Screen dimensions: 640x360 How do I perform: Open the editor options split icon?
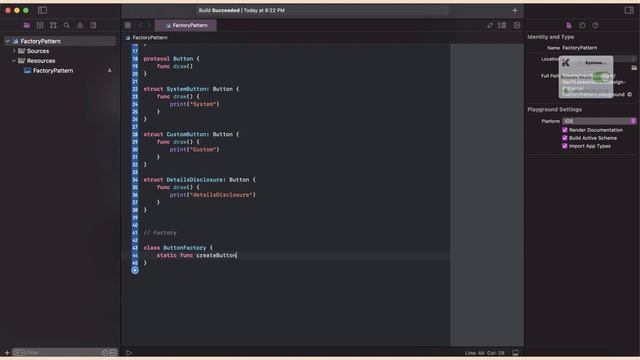click(502, 25)
